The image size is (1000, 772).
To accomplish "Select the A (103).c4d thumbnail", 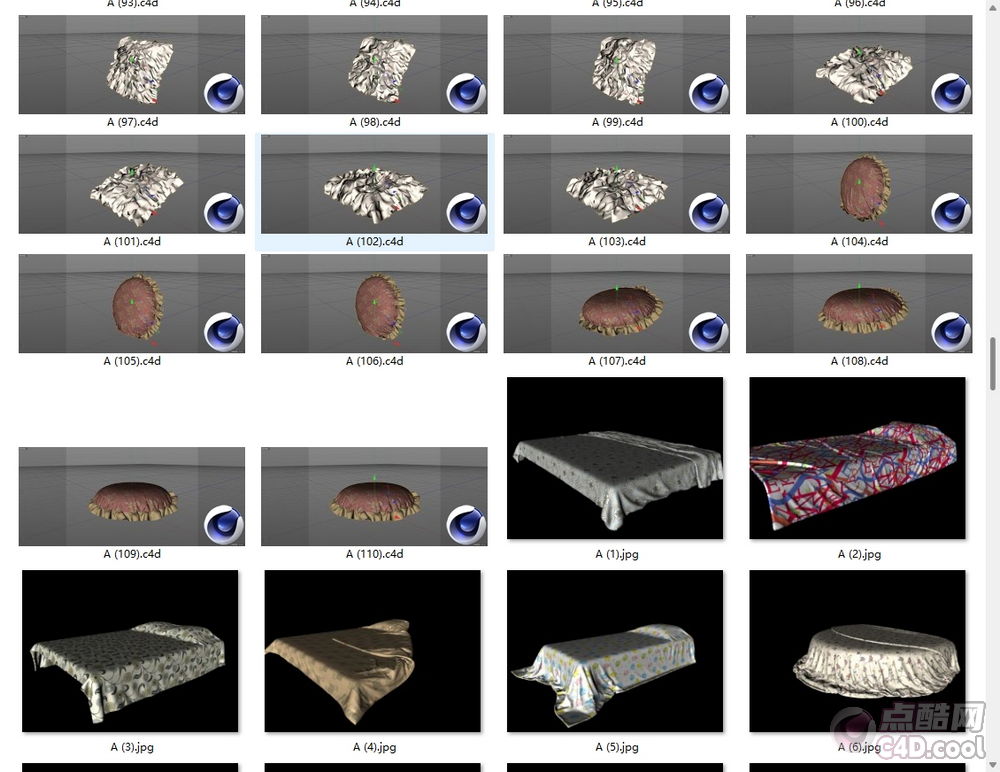I will [x=617, y=184].
